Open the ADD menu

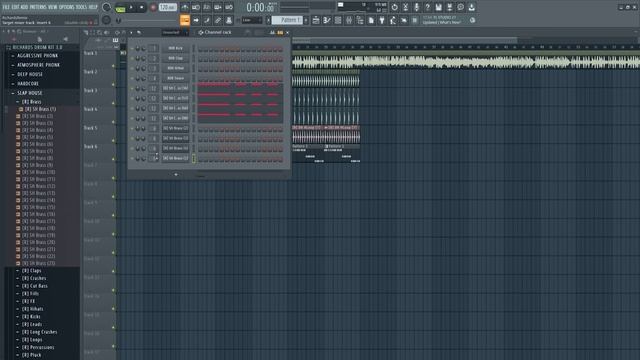tap(24, 7)
